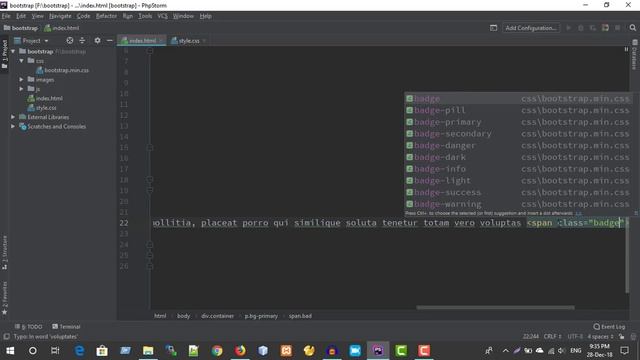The image size is (640, 360).
Task: Choose the badge-info completion suggestion
Action: (518, 169)
